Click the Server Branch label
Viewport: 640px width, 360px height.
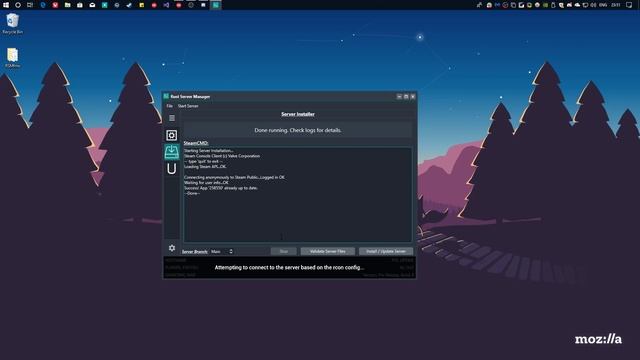coord(195,251)
